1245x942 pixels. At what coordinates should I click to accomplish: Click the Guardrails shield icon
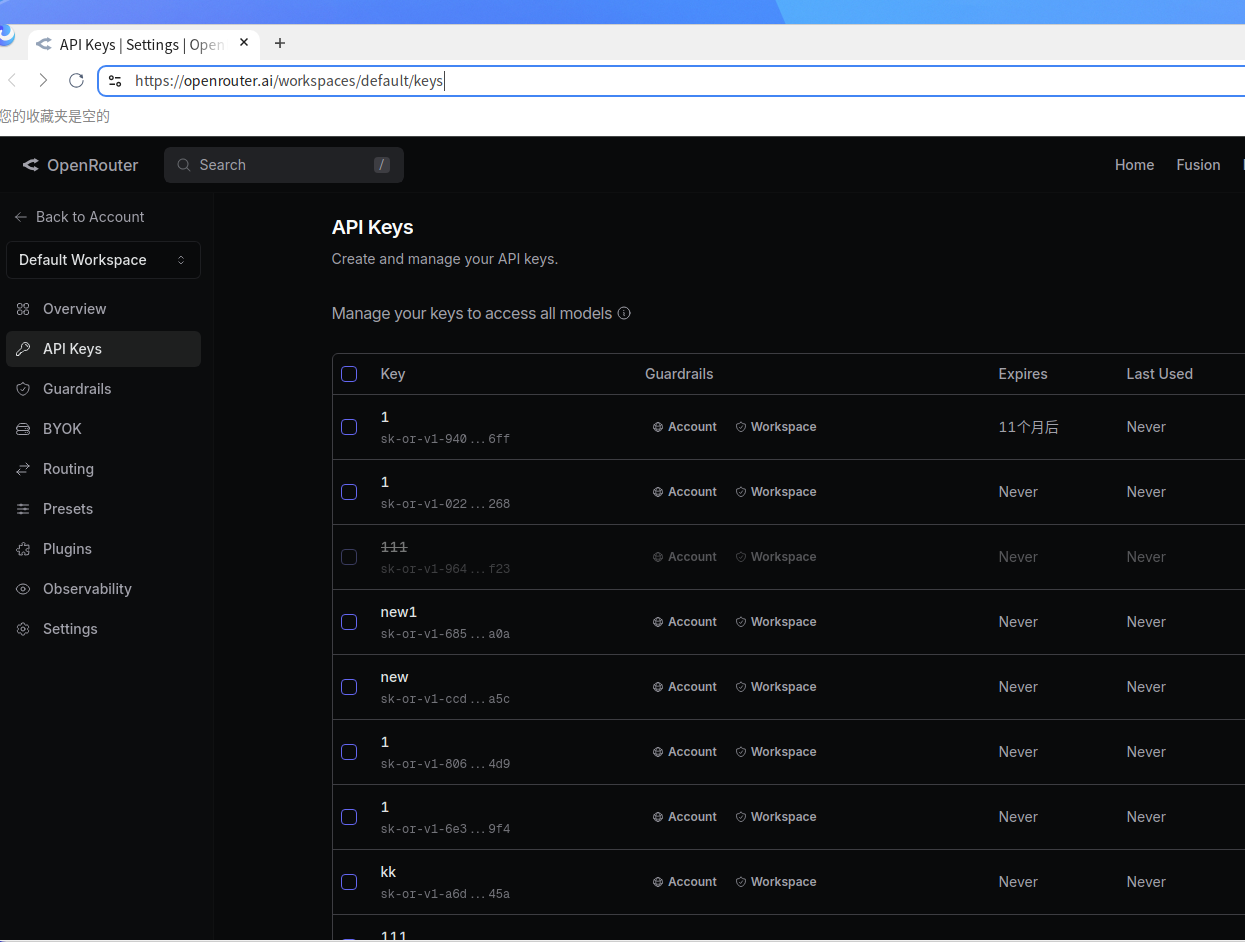23,389
